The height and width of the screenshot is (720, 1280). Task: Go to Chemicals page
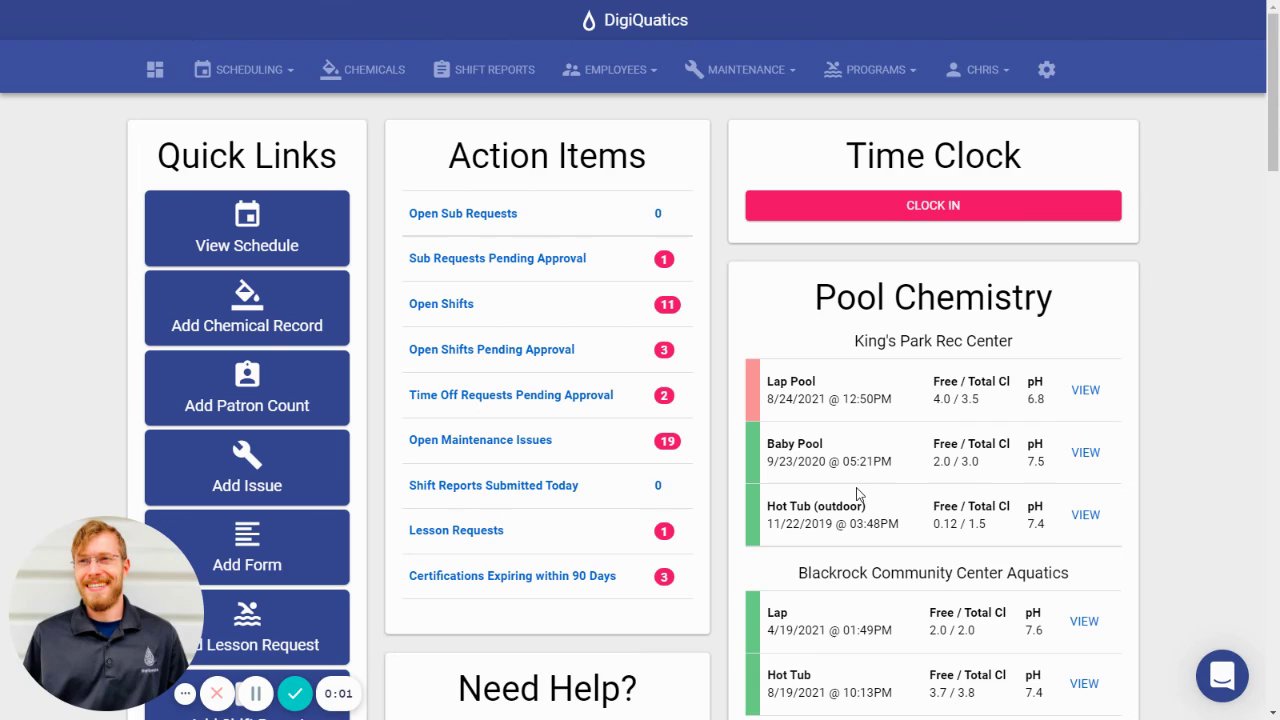click(363, 69)
